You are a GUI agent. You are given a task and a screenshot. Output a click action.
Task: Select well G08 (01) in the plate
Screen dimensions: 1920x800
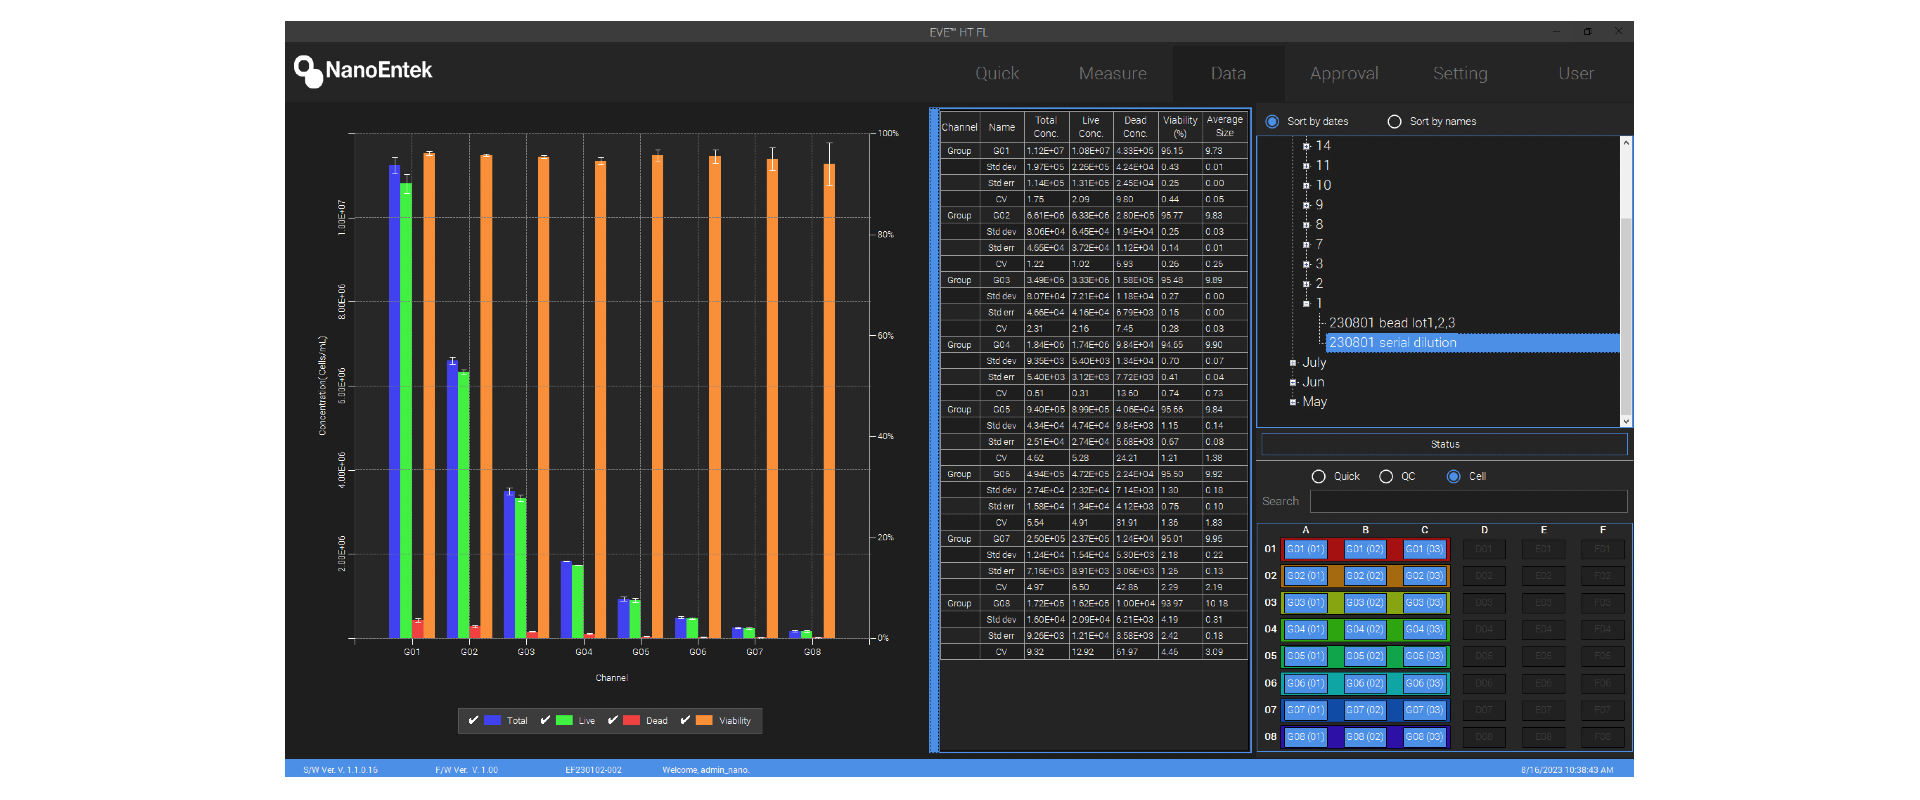1305,737
